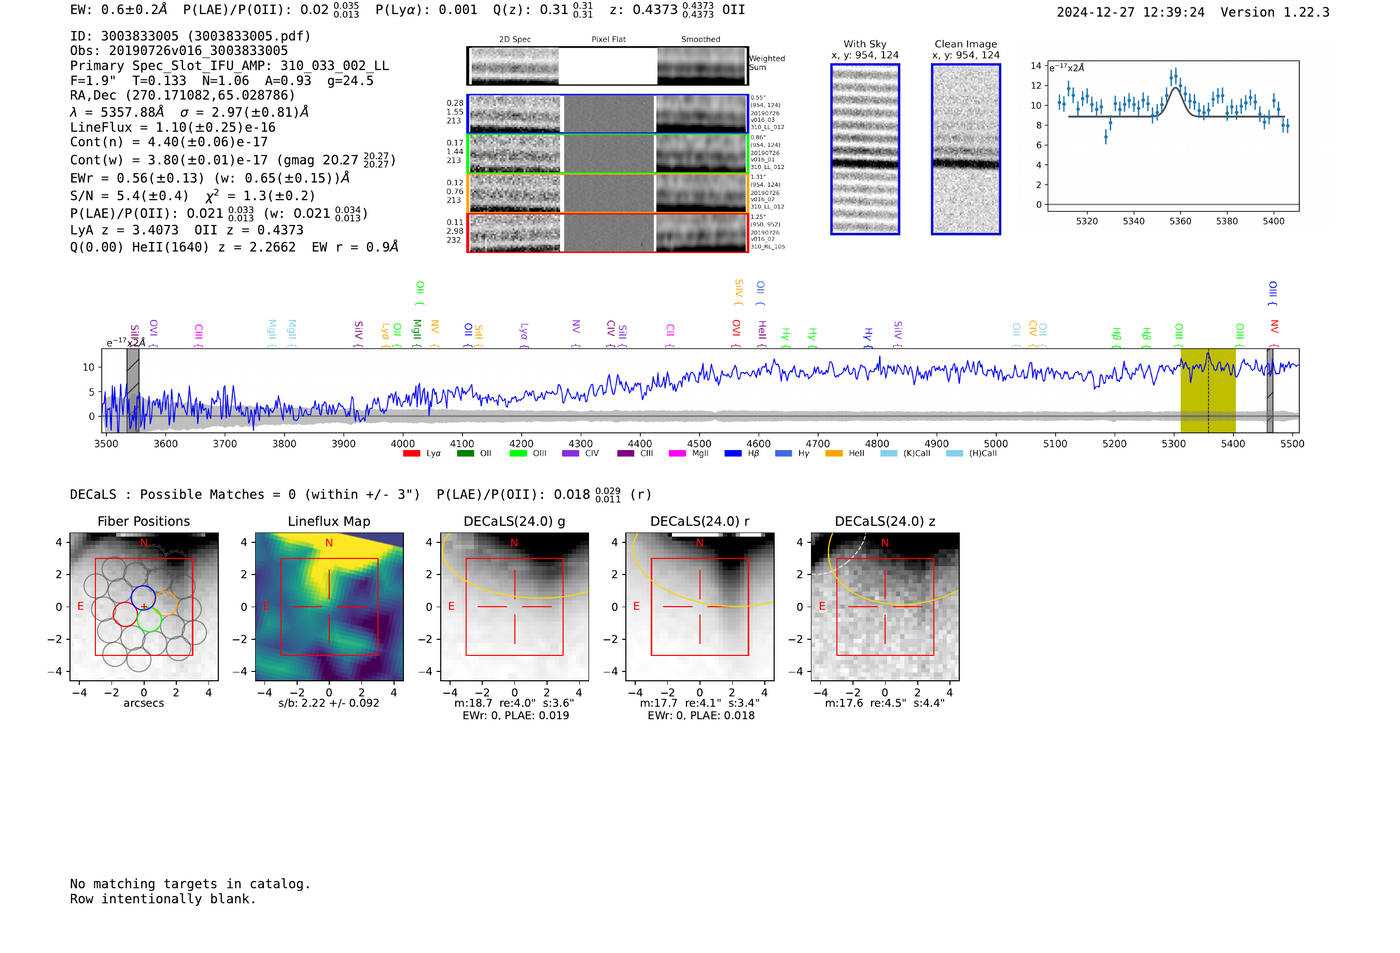Click the HeII orange legend swatch
1400x953 pixels.
click(x=834, y=454)
